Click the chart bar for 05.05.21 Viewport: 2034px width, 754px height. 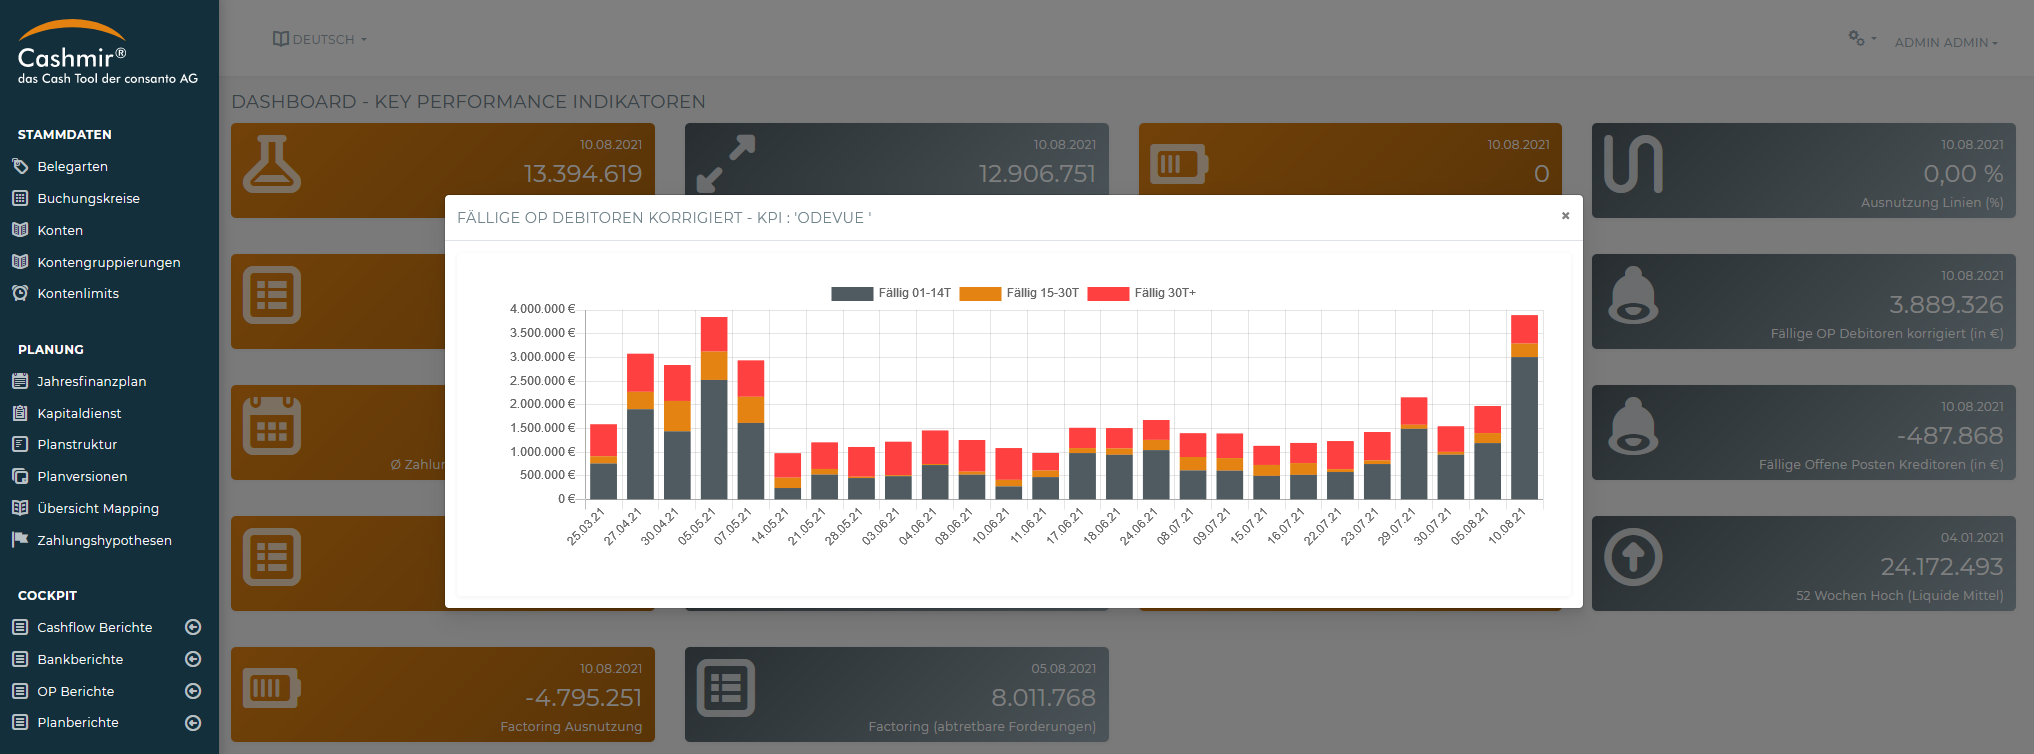click(714, 408)
